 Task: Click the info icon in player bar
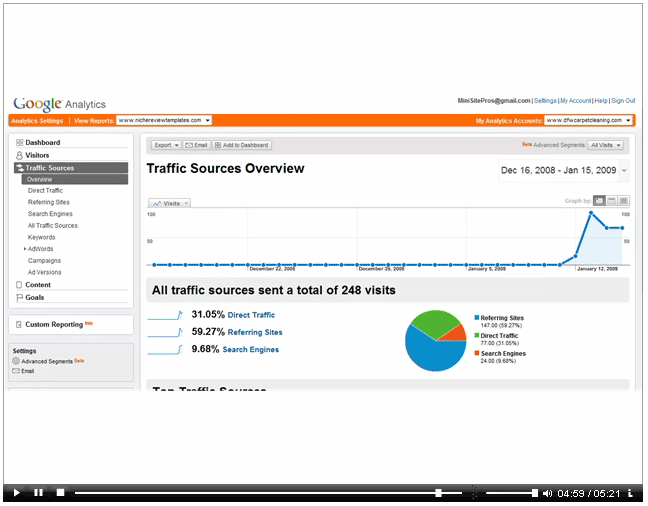pyautogui.click(x=630, y=493)
